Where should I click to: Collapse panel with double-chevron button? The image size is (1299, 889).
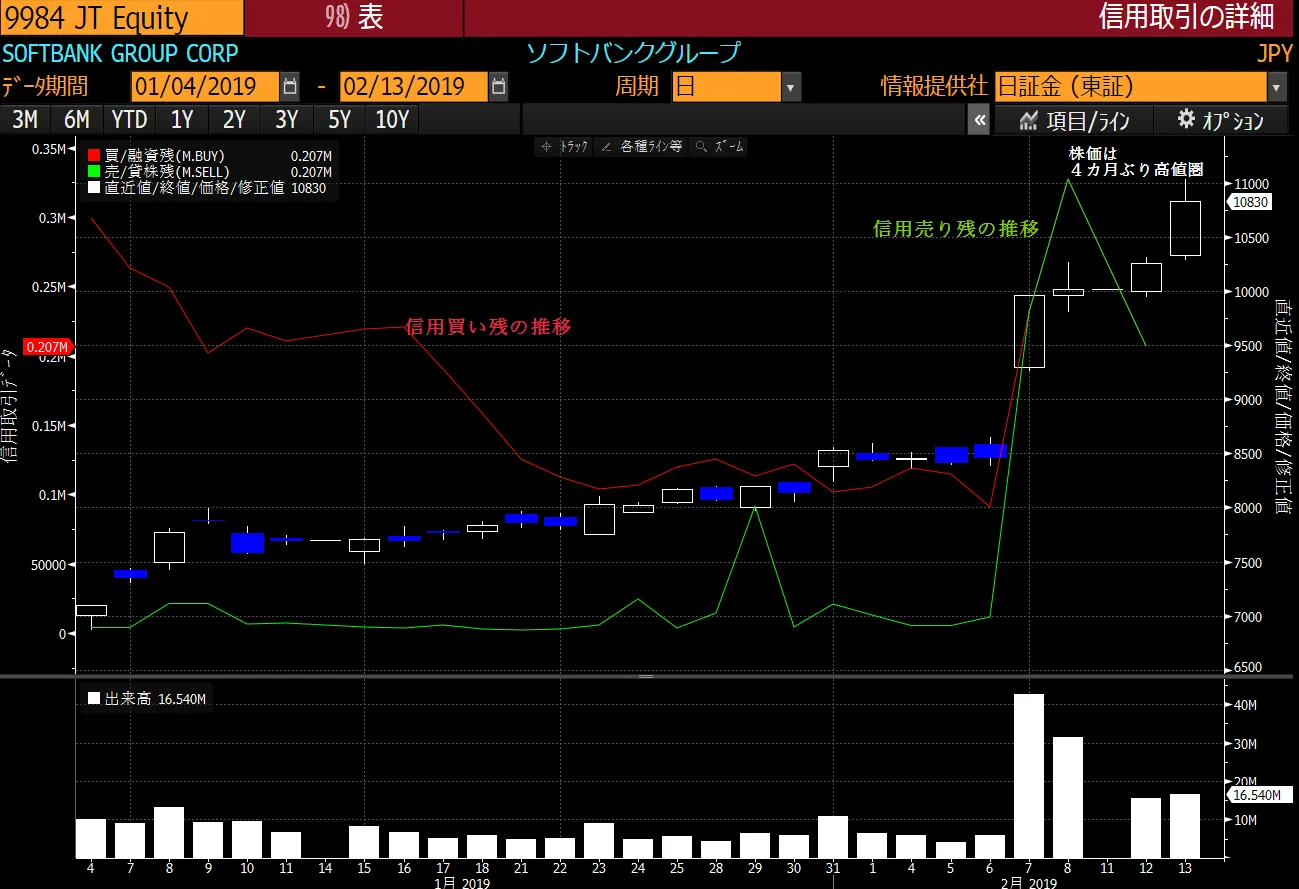point(979,121)
